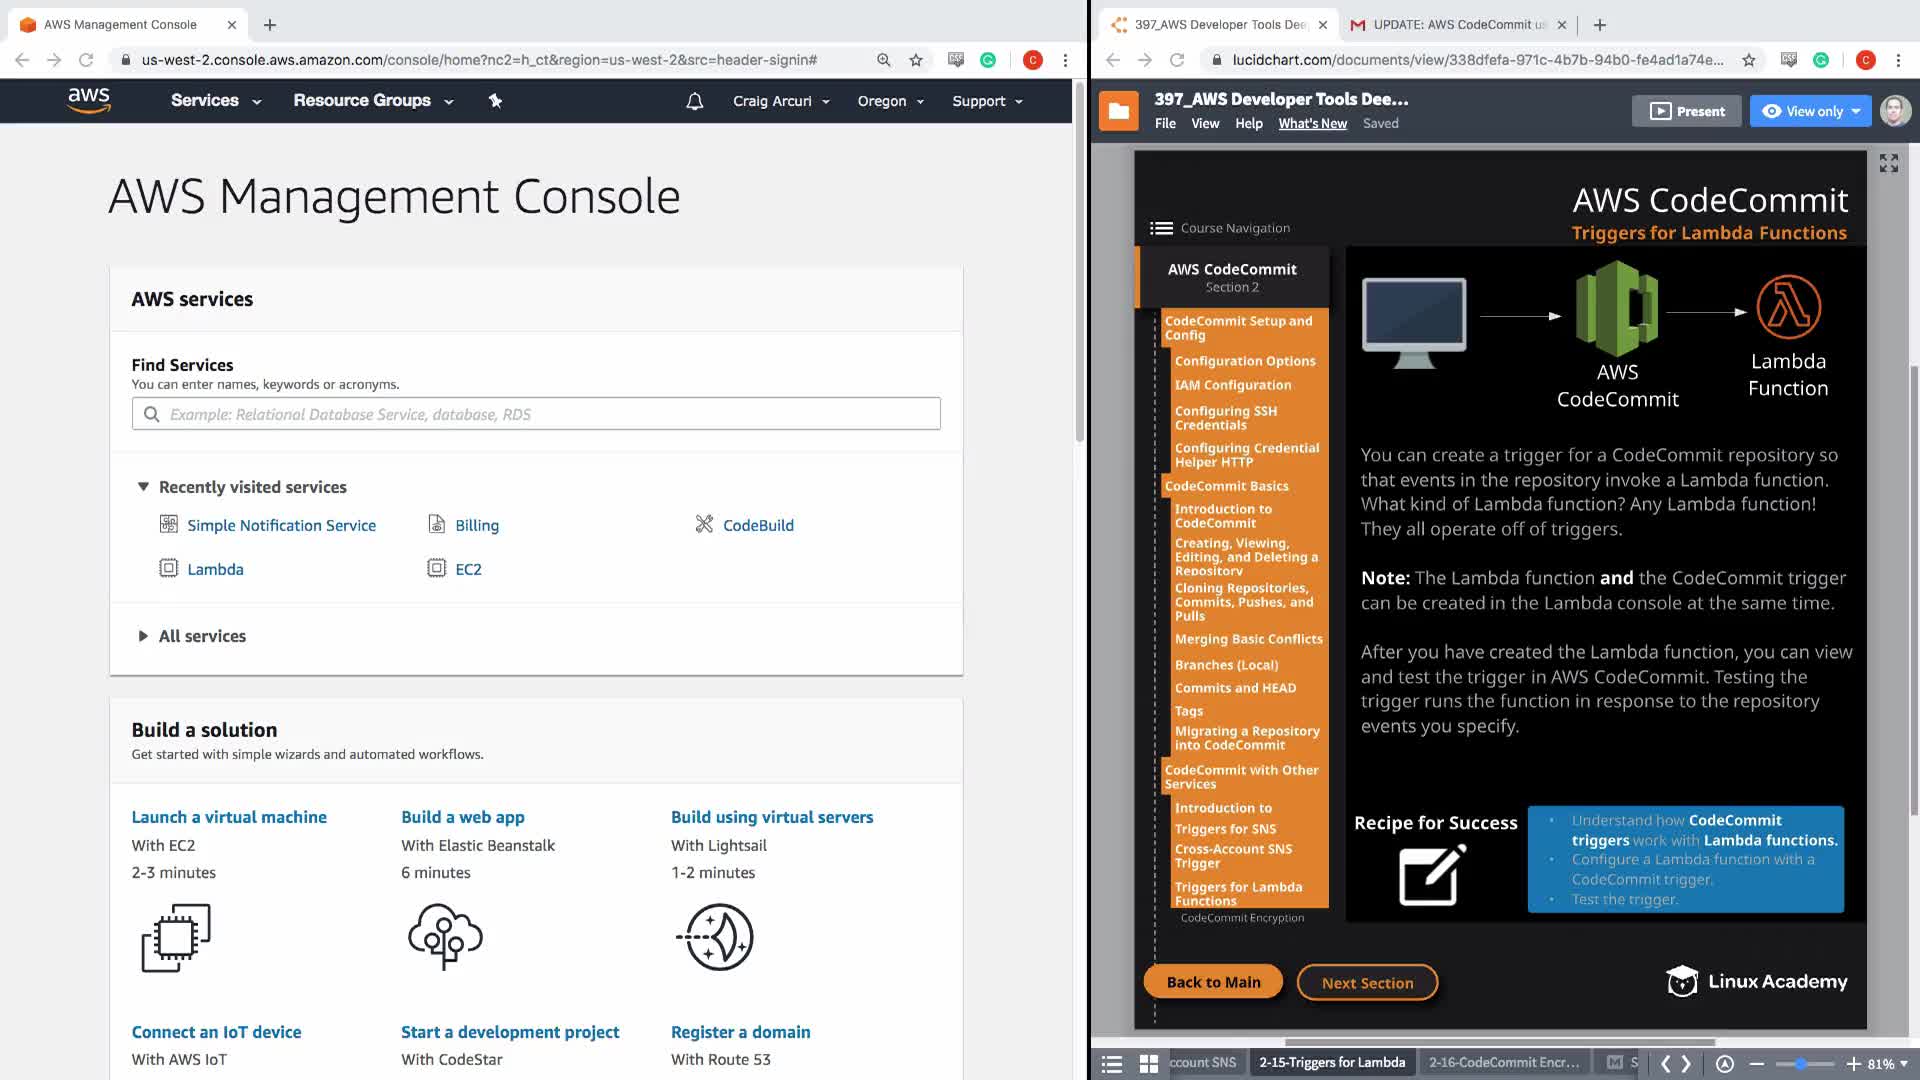The width and height of the screenshot is (1920, 1080).
Task: Click the AWS logo
Action: pyautogui.click(x=89, y=100)
